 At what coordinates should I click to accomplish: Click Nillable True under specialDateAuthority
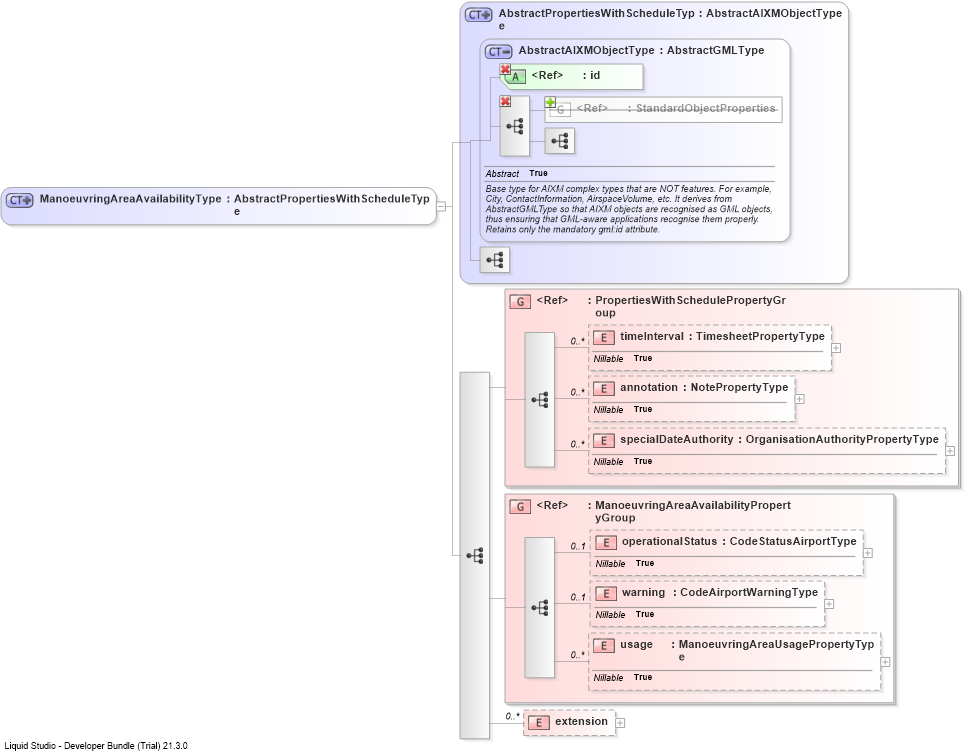coord(623,462)
